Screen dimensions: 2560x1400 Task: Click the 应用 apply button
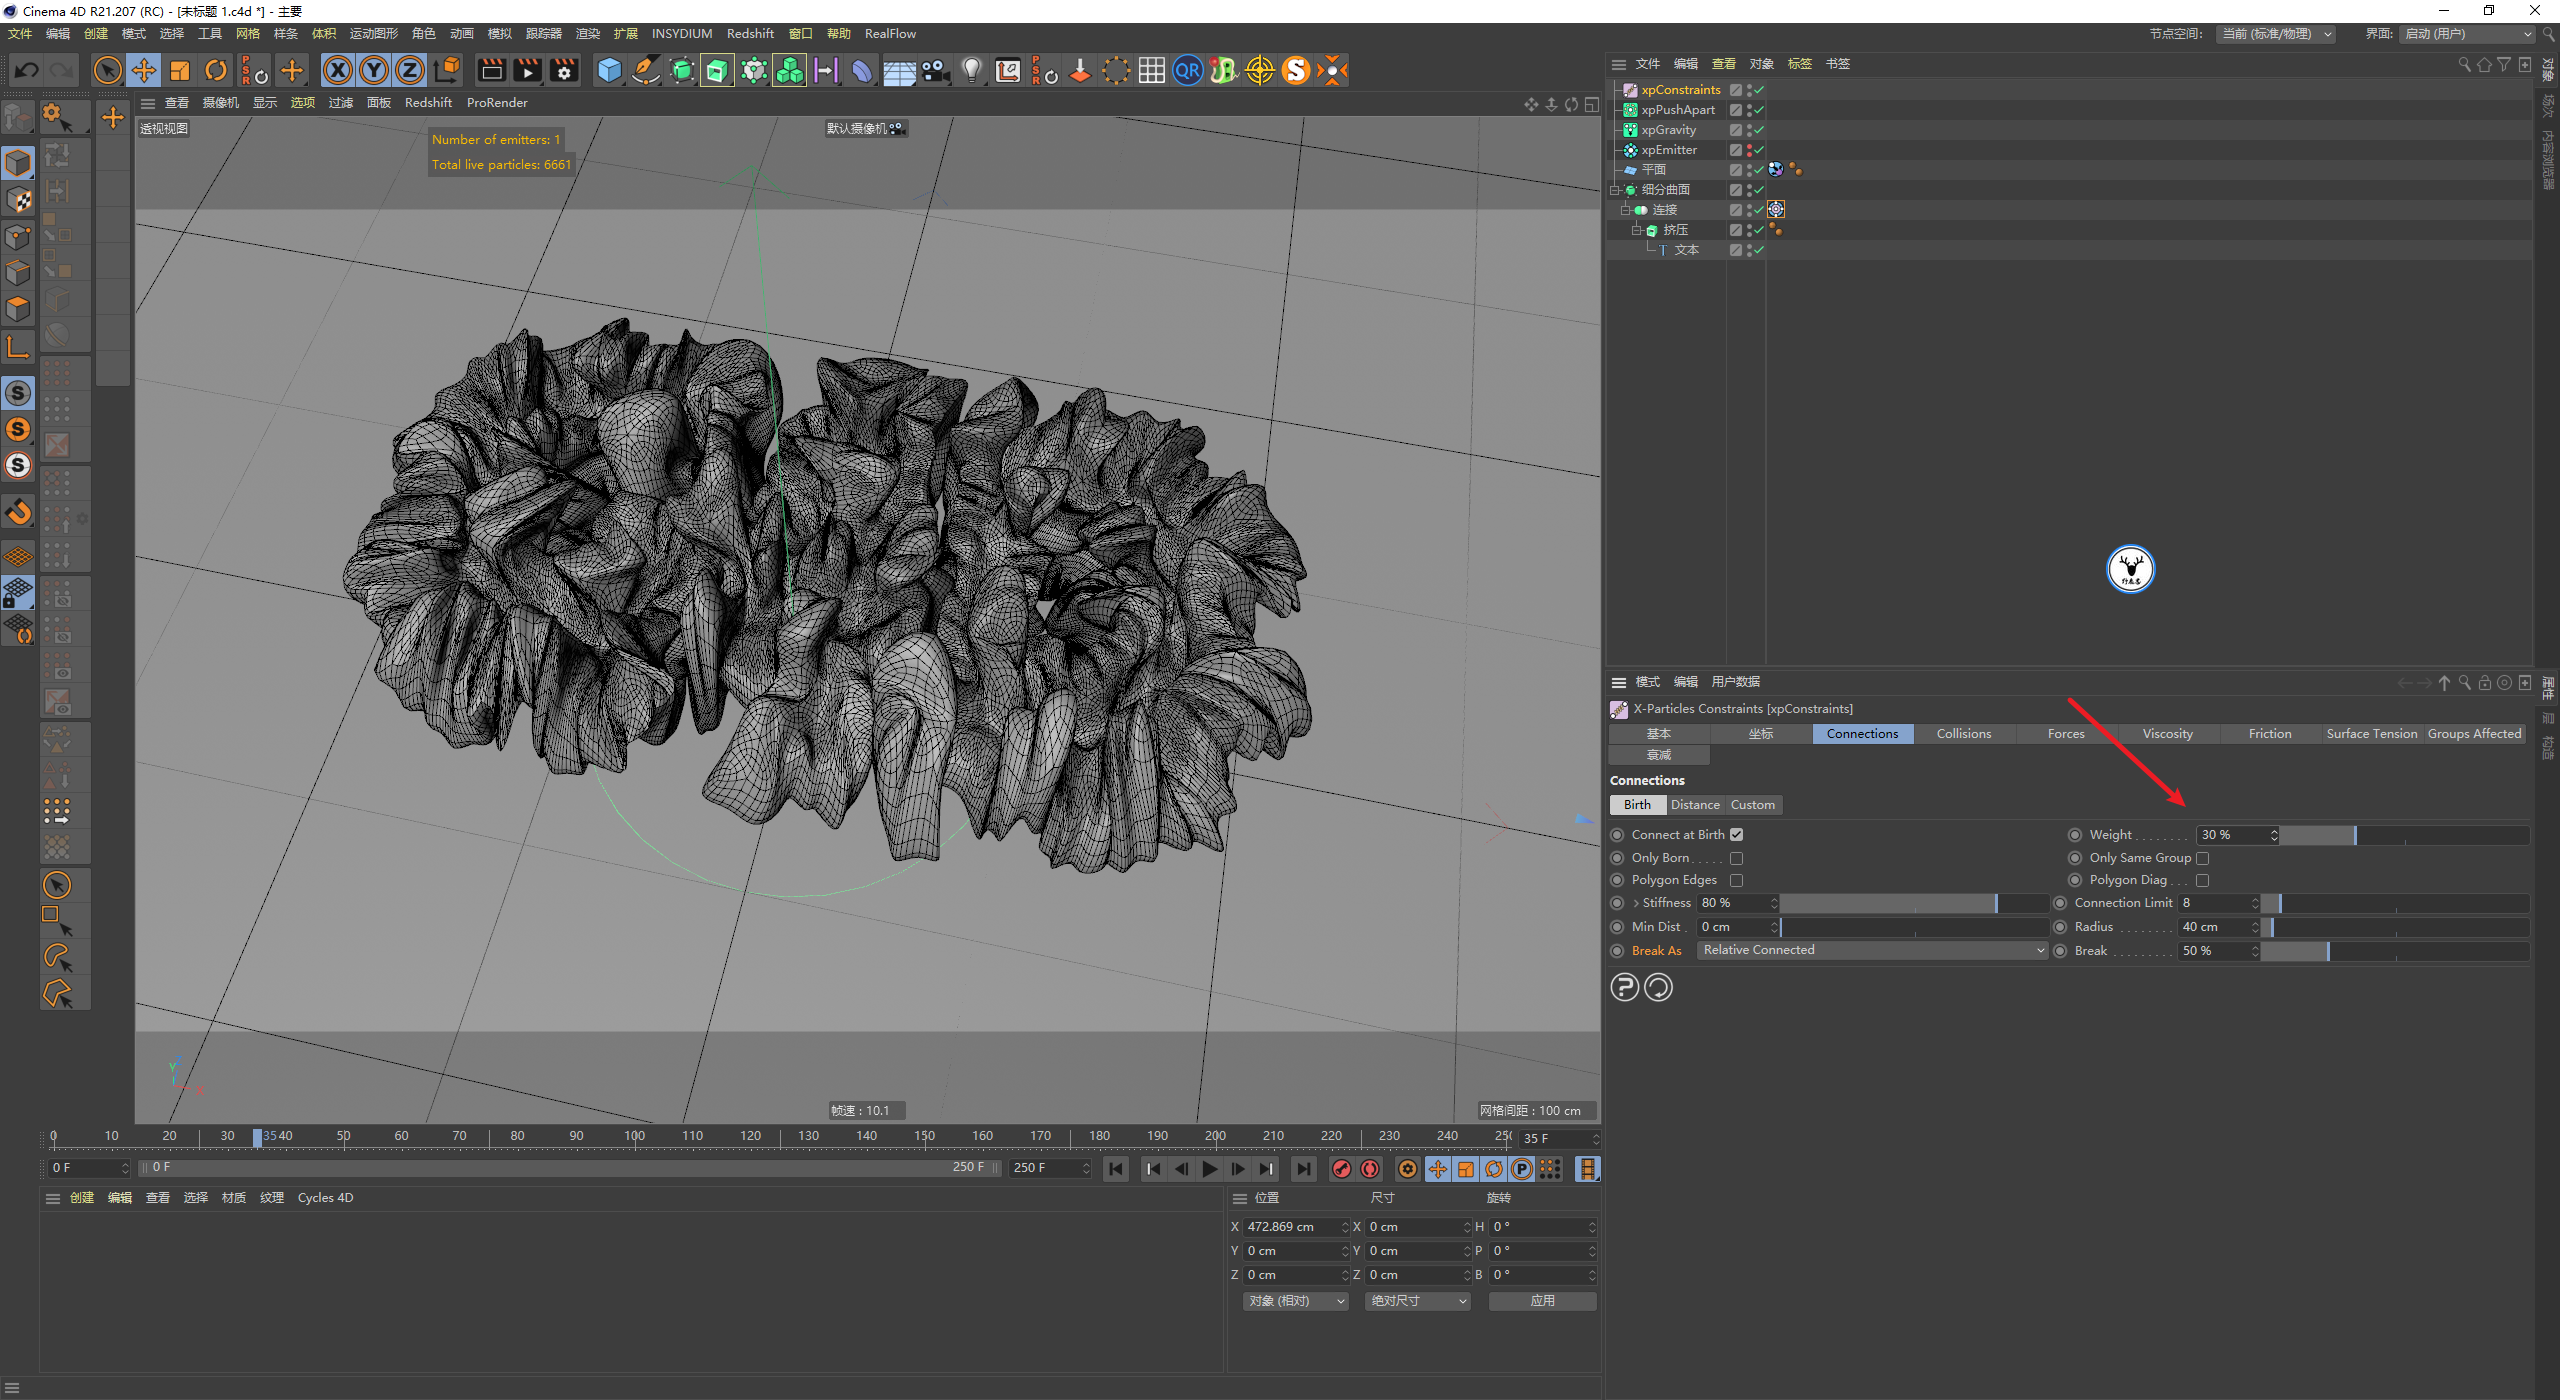click(1542, 1301)
